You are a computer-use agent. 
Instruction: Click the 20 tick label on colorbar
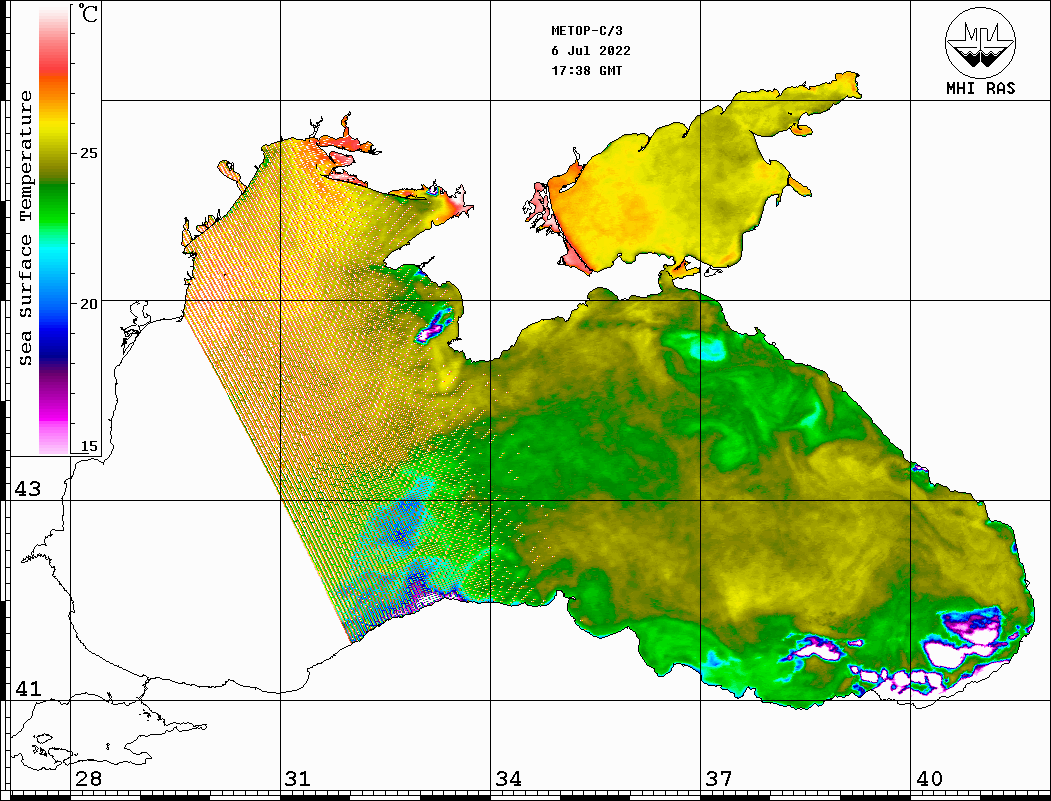(89, 303)
